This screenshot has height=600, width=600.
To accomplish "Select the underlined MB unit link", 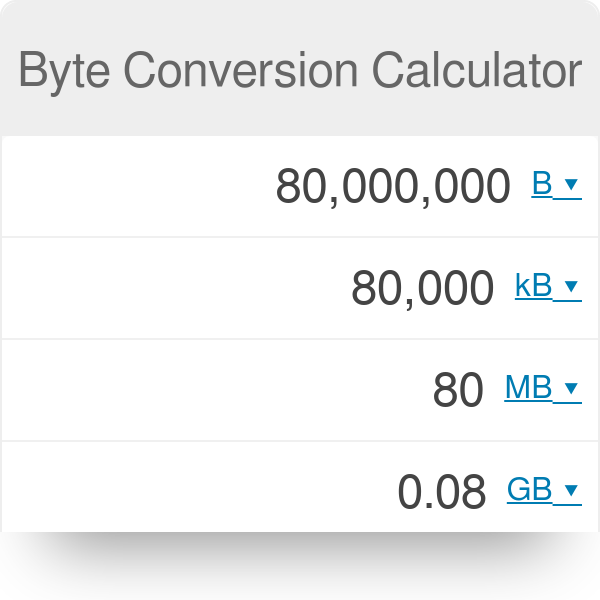I will 529,389.
